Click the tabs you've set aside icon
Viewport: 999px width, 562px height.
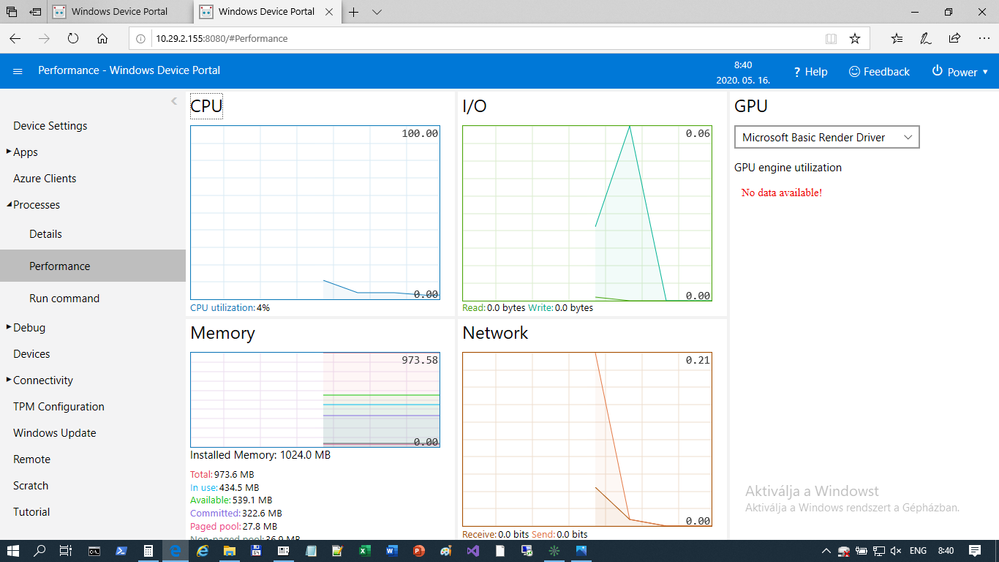[x=11, y=12]
